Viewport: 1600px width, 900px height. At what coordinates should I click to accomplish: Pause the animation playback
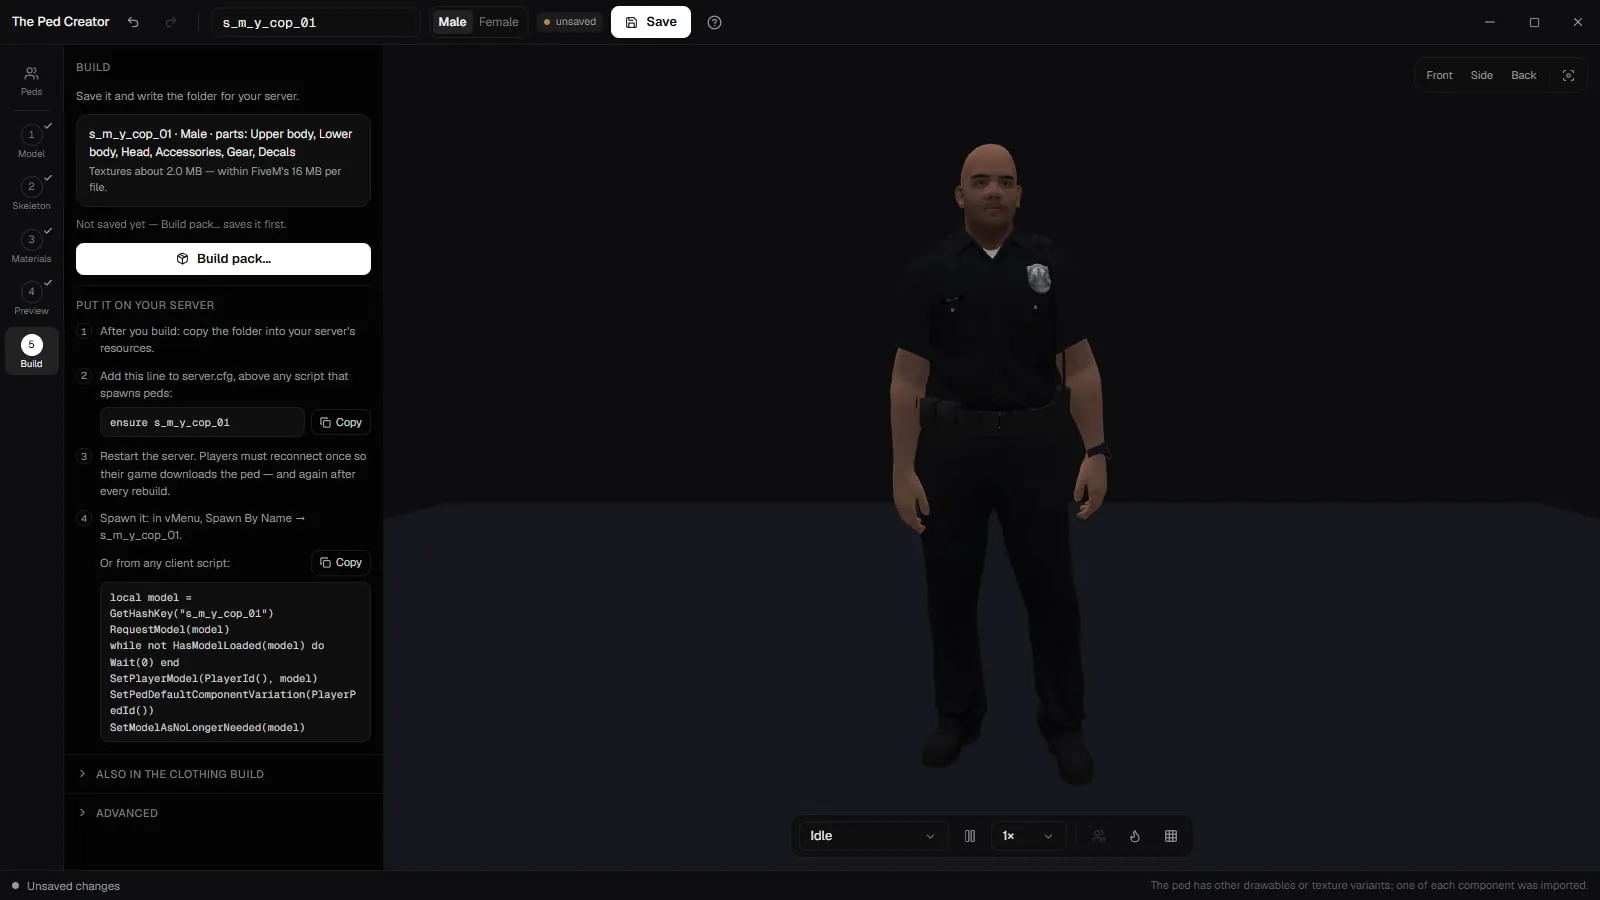click(x=969, y=836)
